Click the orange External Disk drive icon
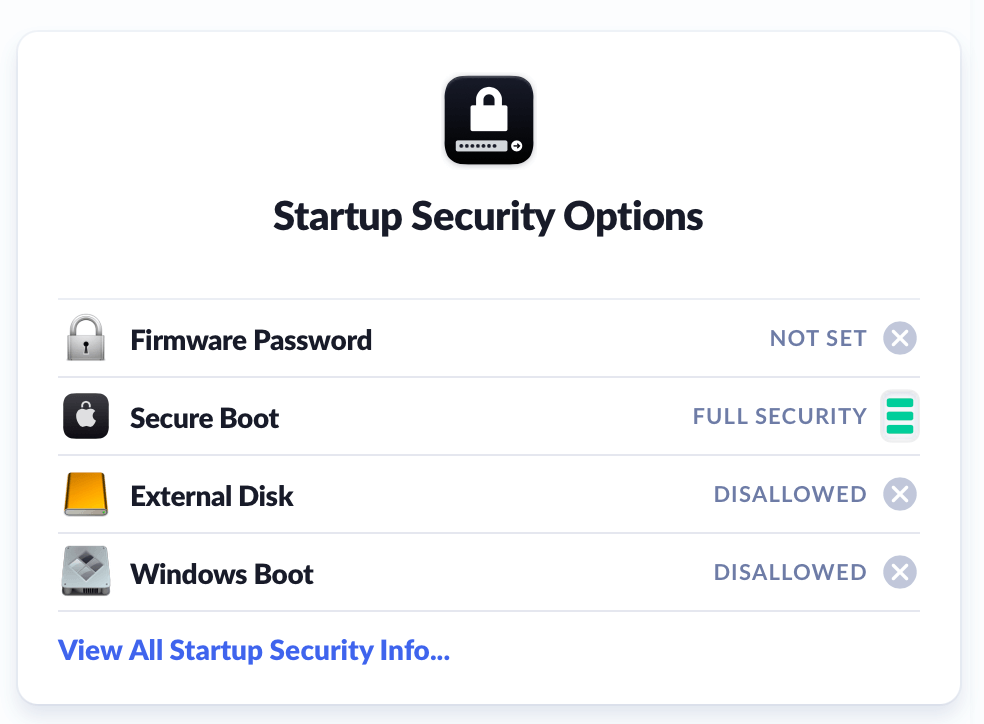The height and width of the screenshot is (724, 984). tap(86, 495)
